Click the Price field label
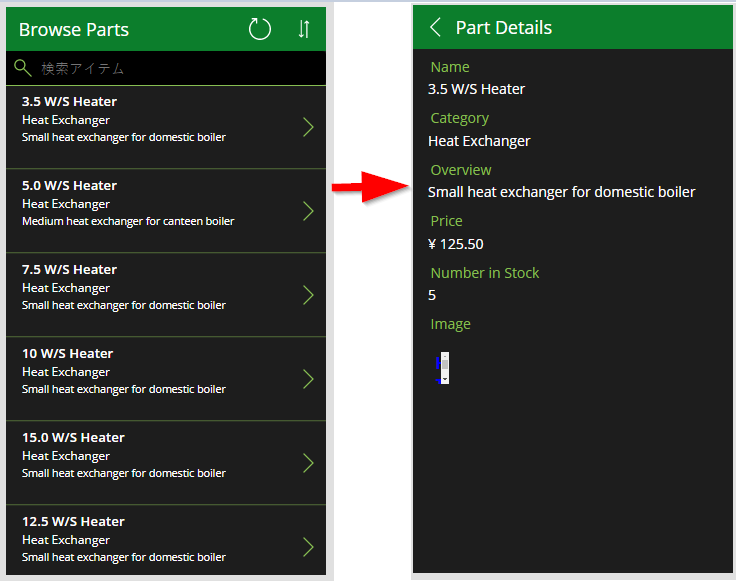 pos(446,221)
